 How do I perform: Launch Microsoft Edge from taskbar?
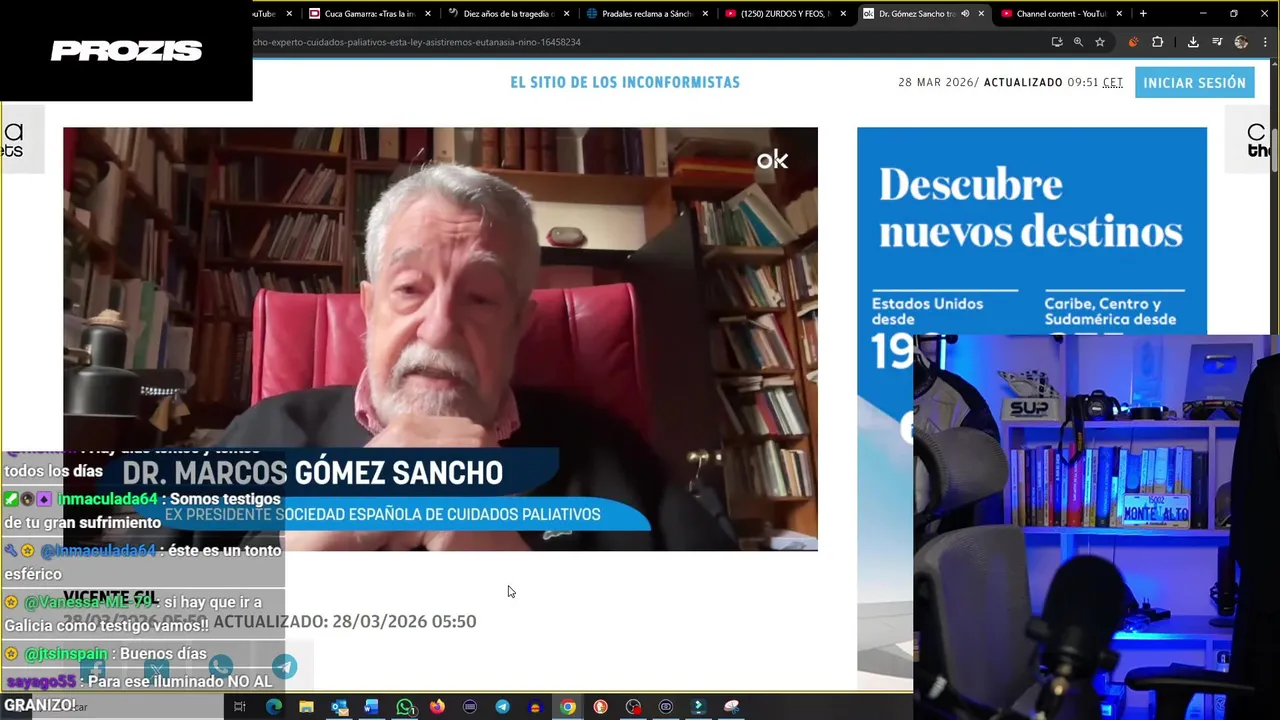click(x=273, y=707)
